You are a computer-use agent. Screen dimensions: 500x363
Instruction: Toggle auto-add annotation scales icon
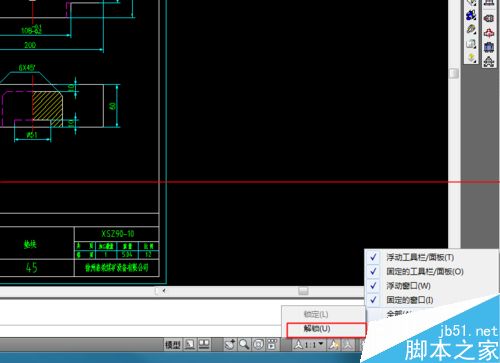(348, 345)
